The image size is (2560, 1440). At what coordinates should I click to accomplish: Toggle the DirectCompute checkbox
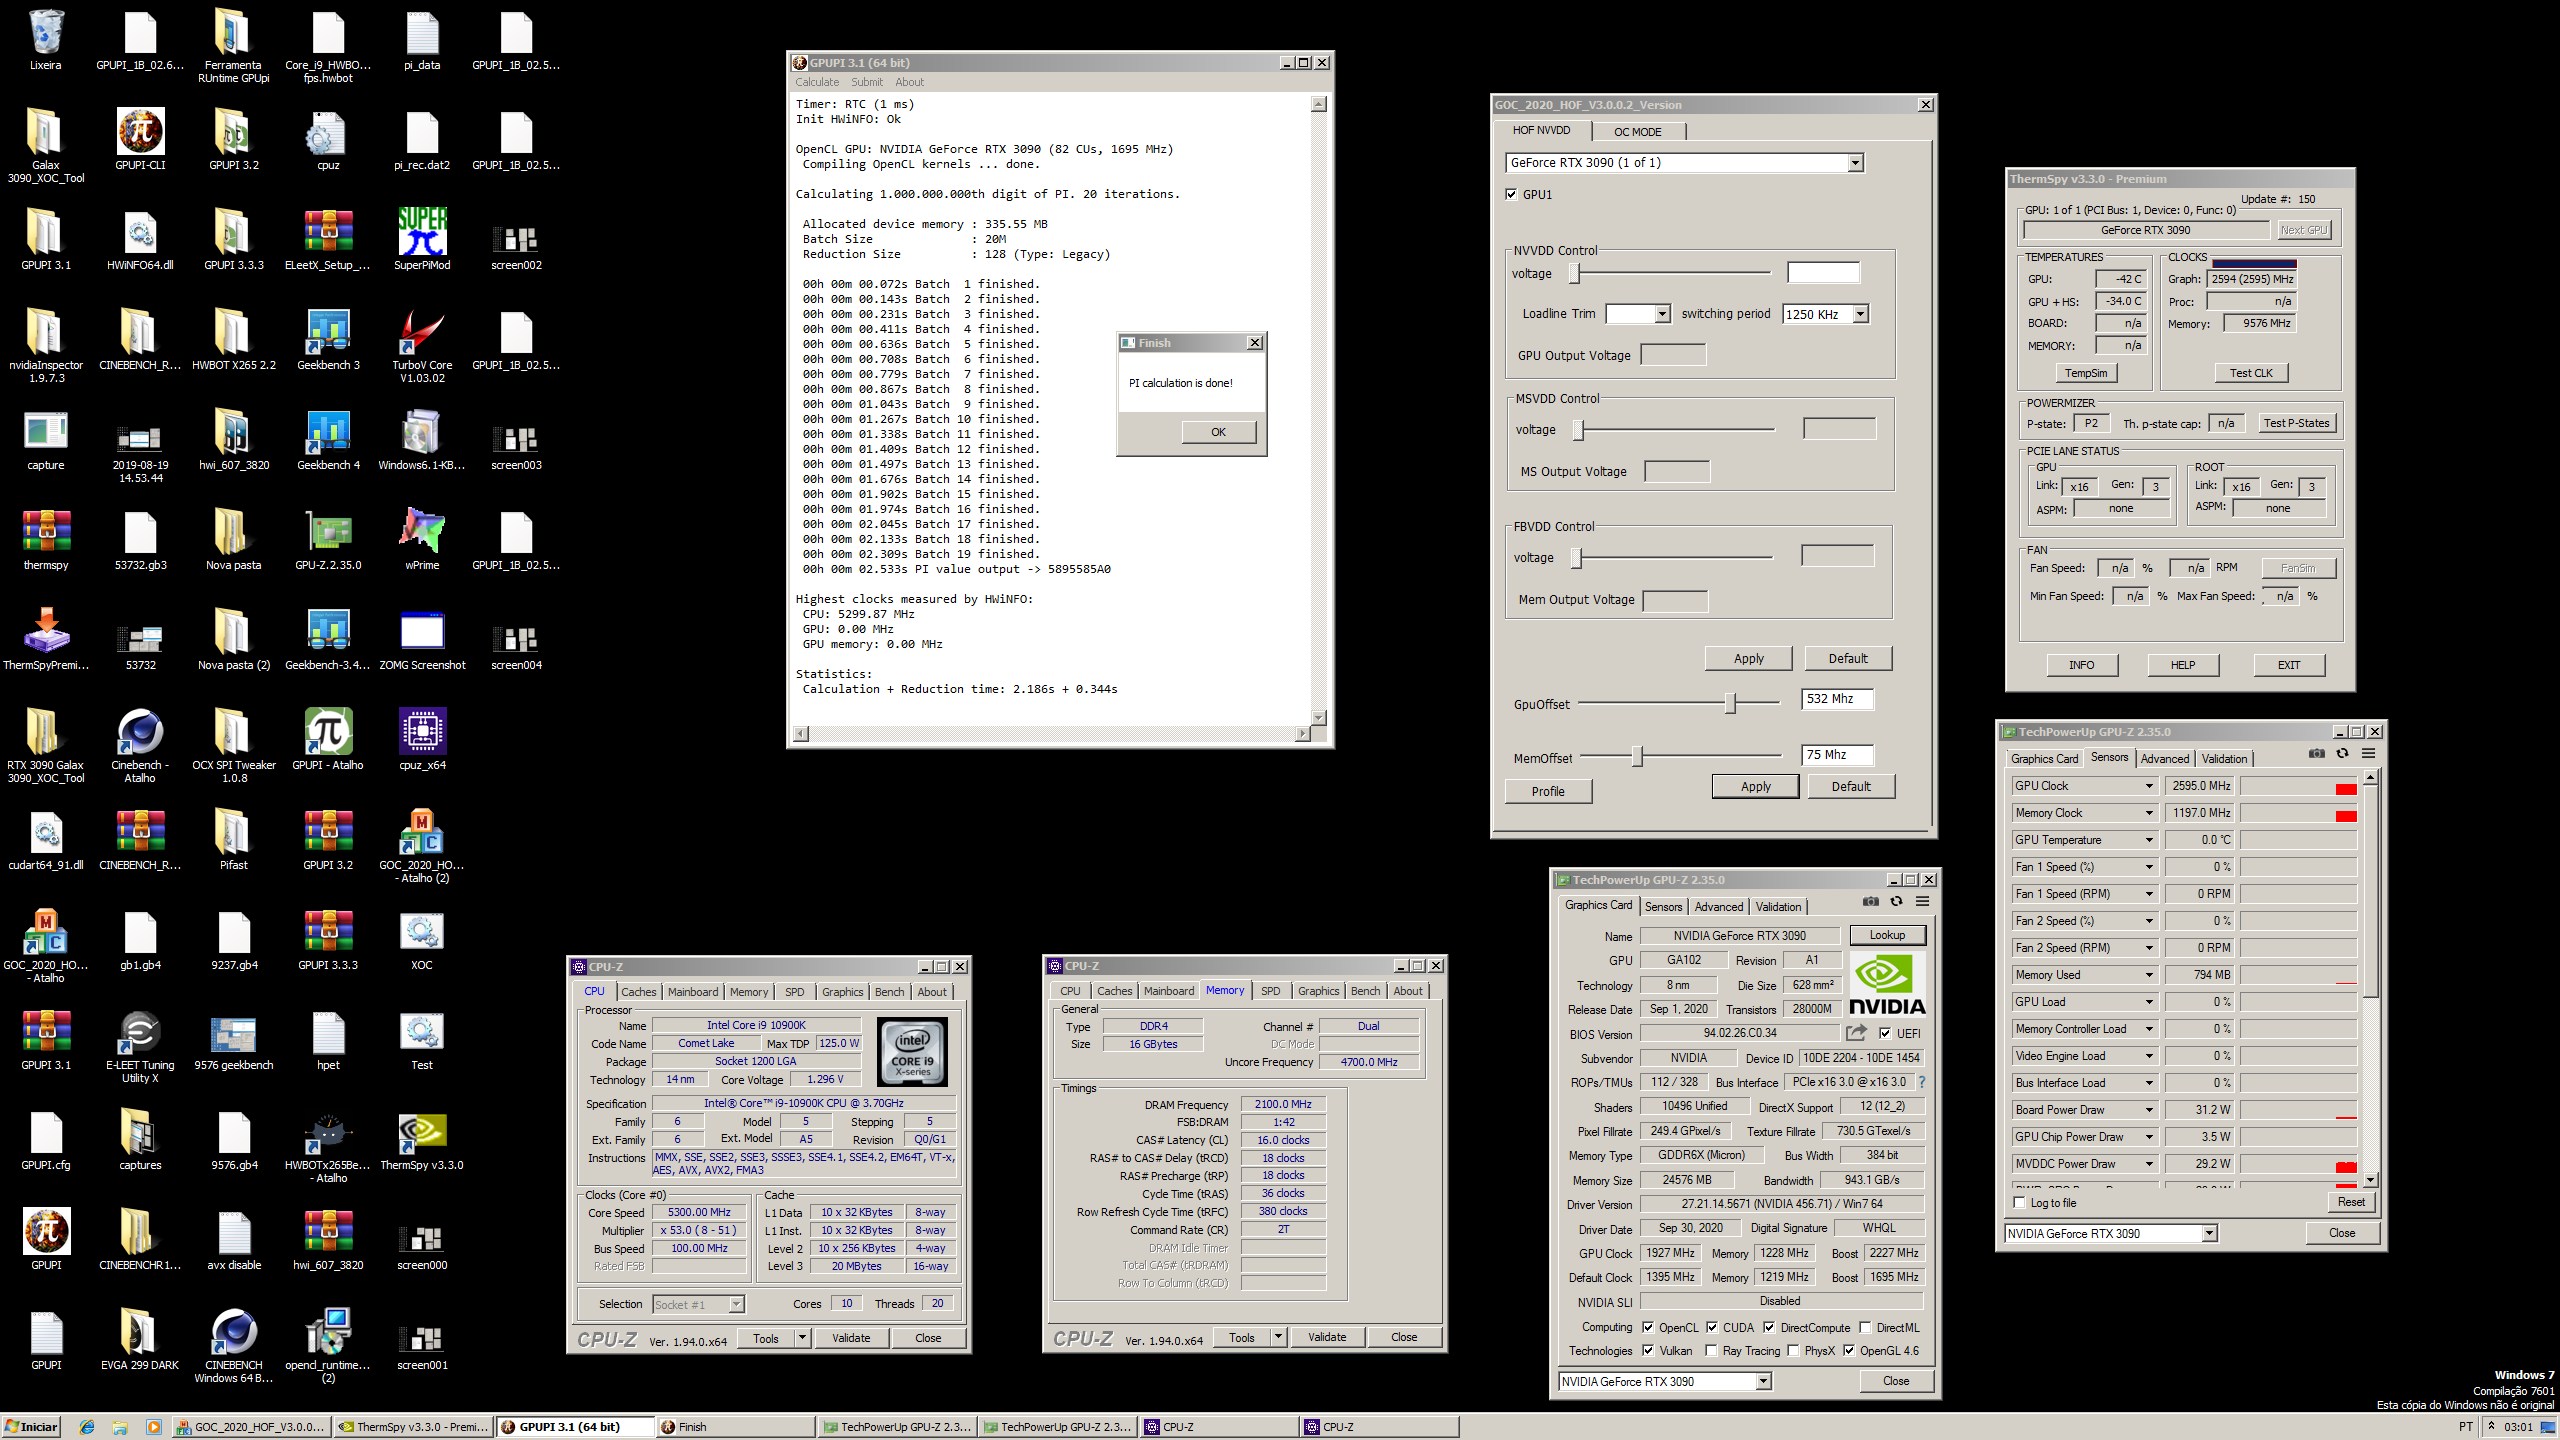point(1769,1328)
